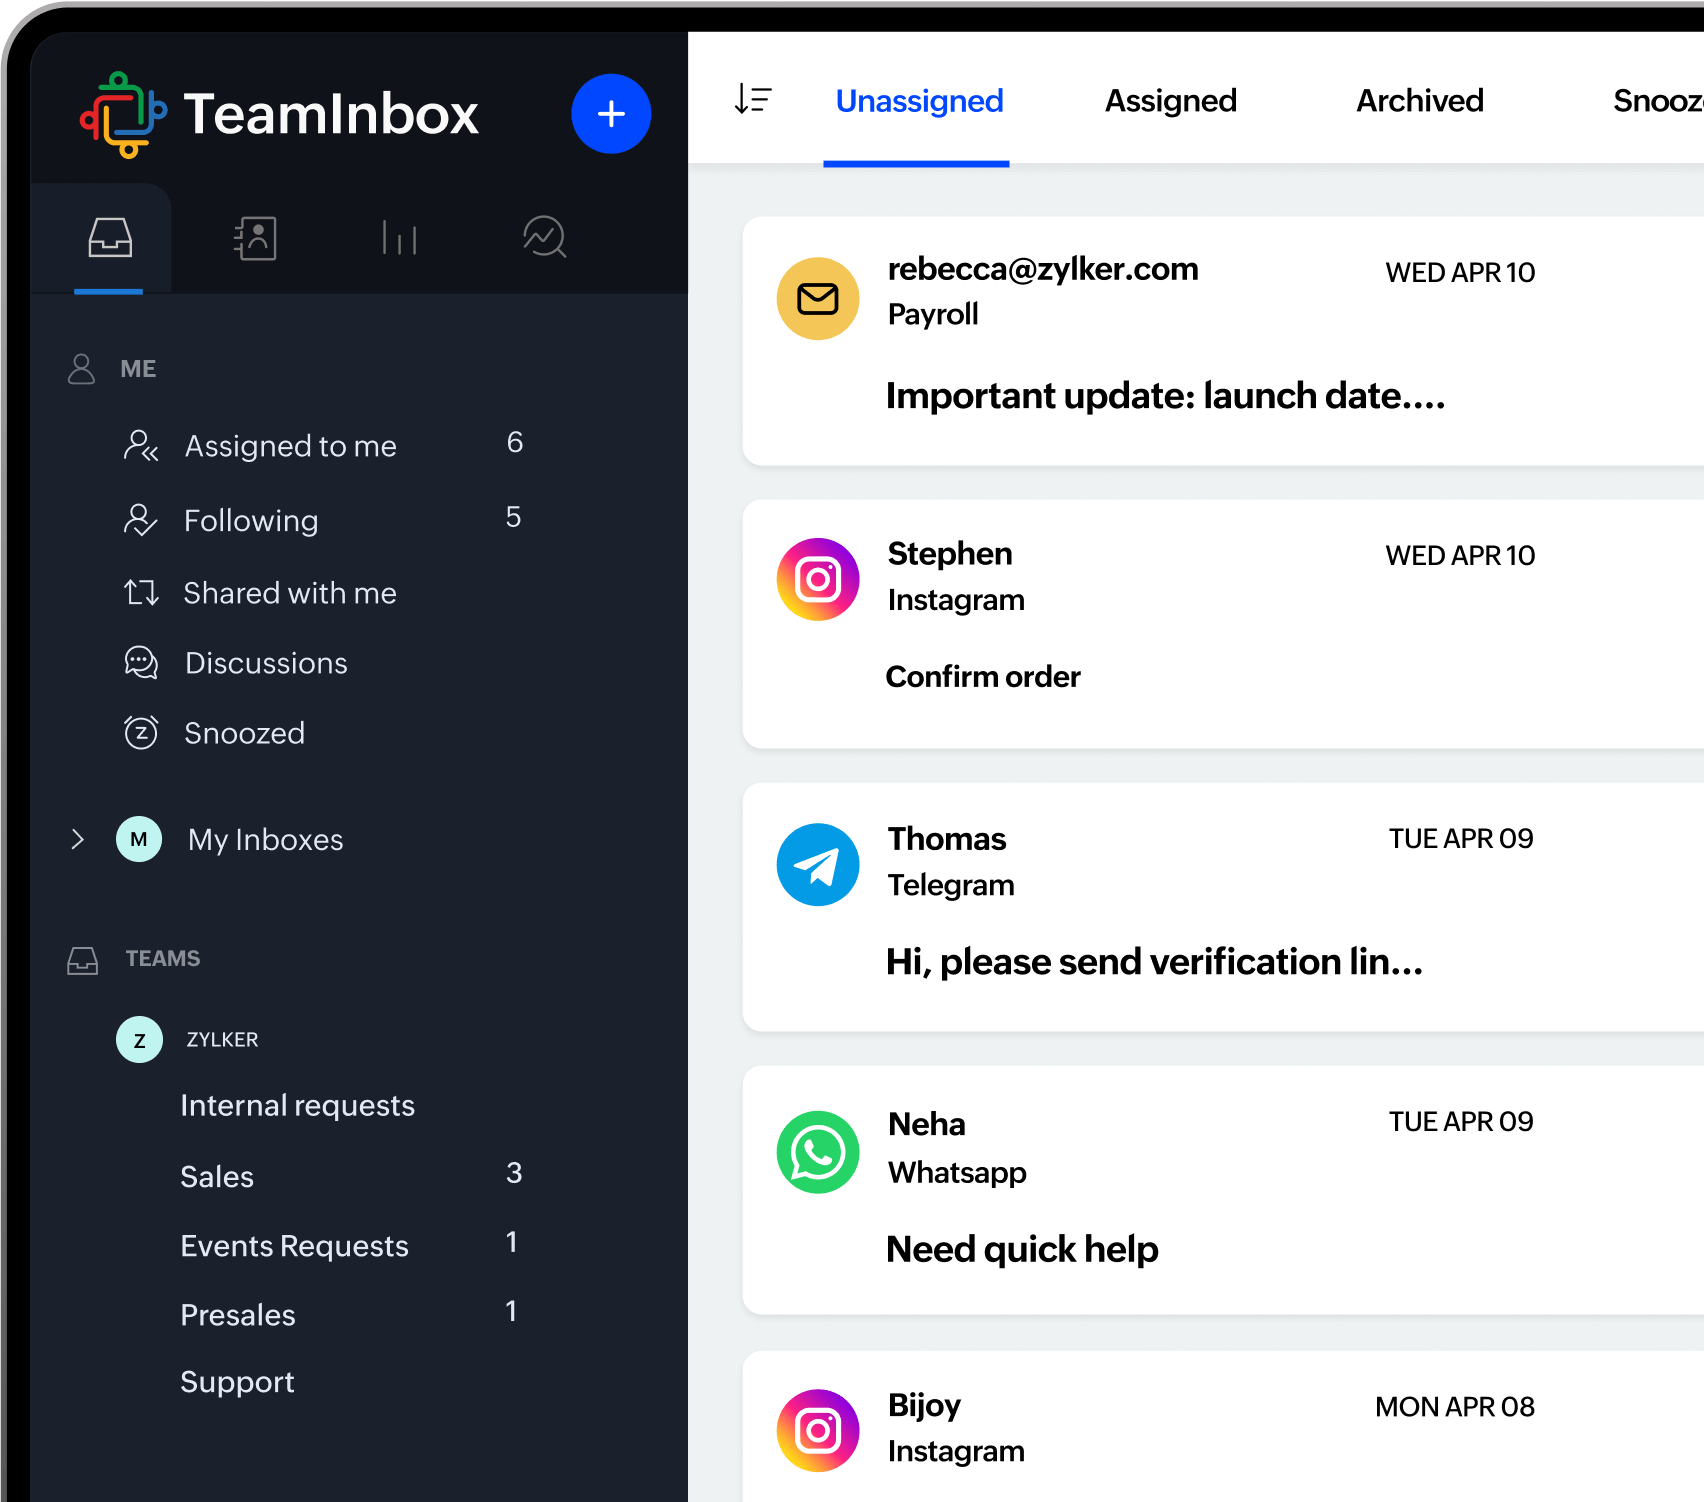The width and height of the screenshot is (1704, 1502).
Task: Open the inbox tray icon tab
Action: 110,238
